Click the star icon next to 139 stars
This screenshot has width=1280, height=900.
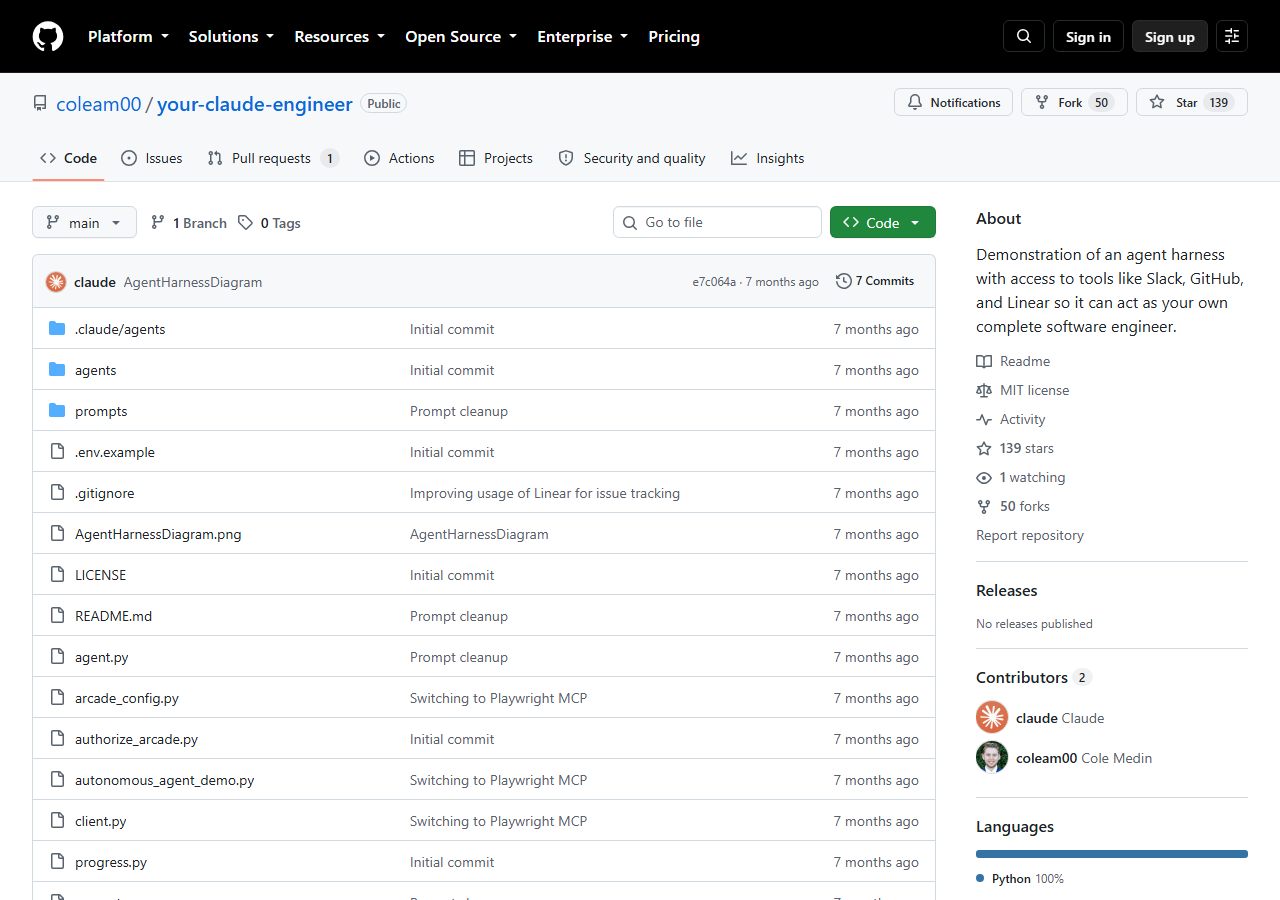tap(984, 448)
